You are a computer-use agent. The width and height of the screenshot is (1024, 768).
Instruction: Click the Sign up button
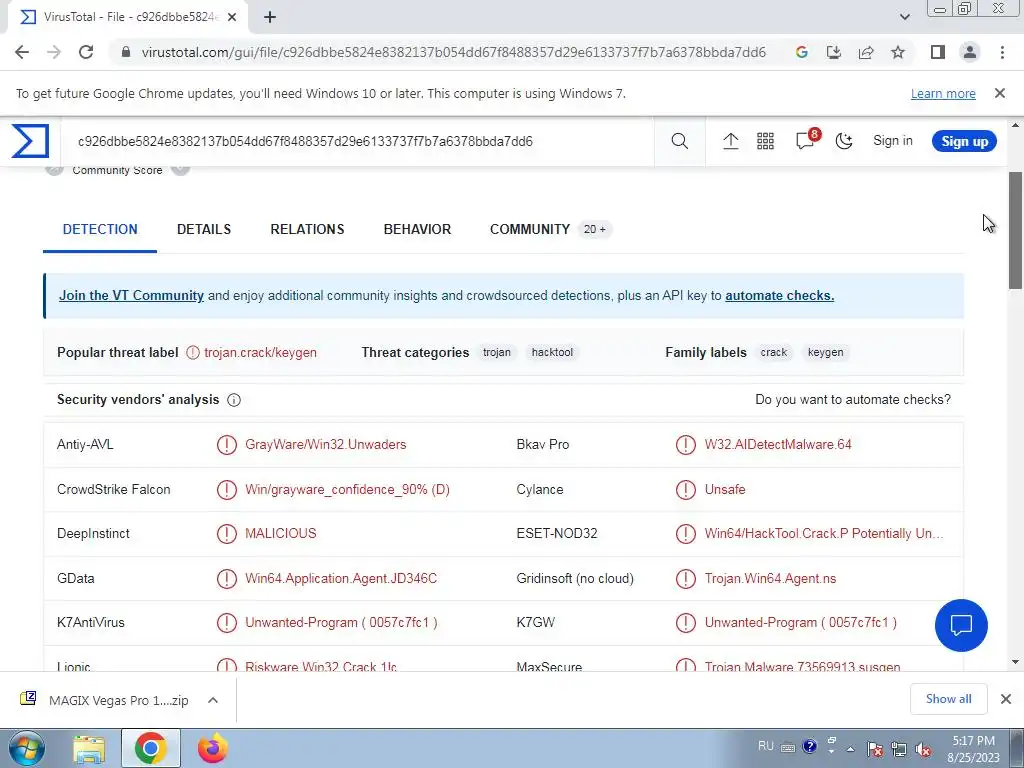point(964,141)
